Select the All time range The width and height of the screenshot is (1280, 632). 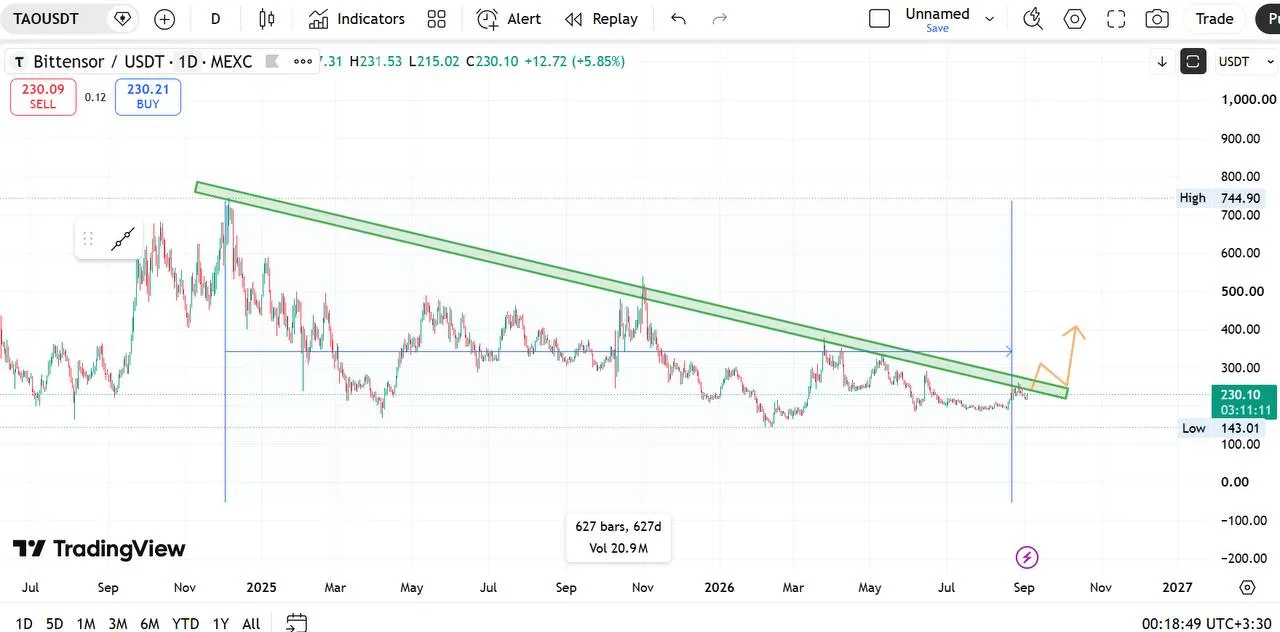point(251,623)
